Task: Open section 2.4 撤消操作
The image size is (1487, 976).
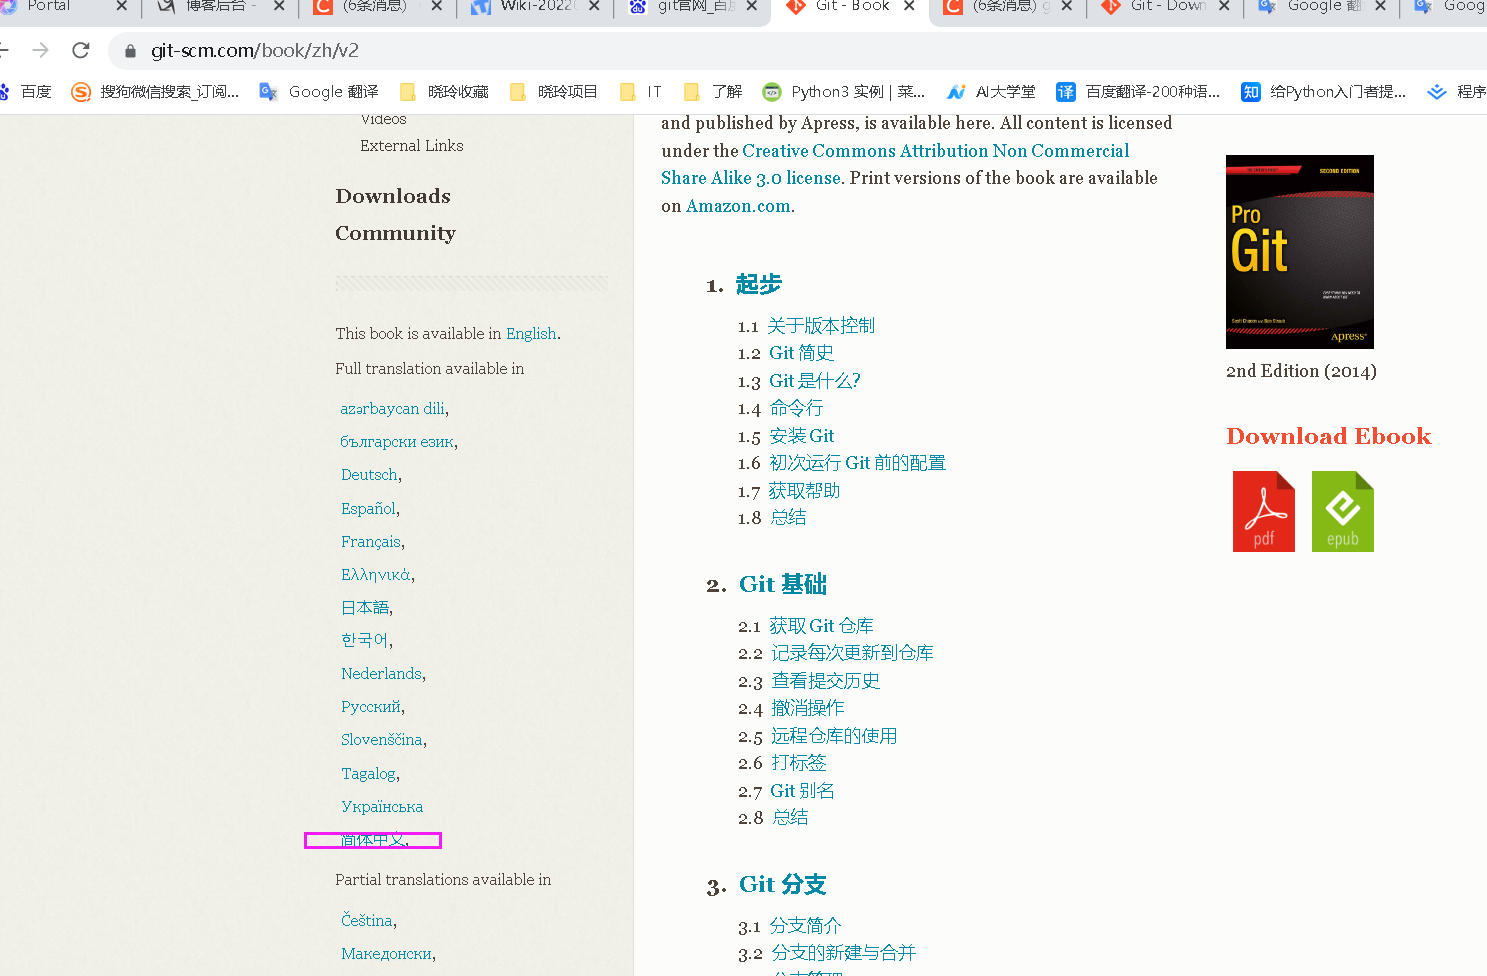Action: point(808,708)
